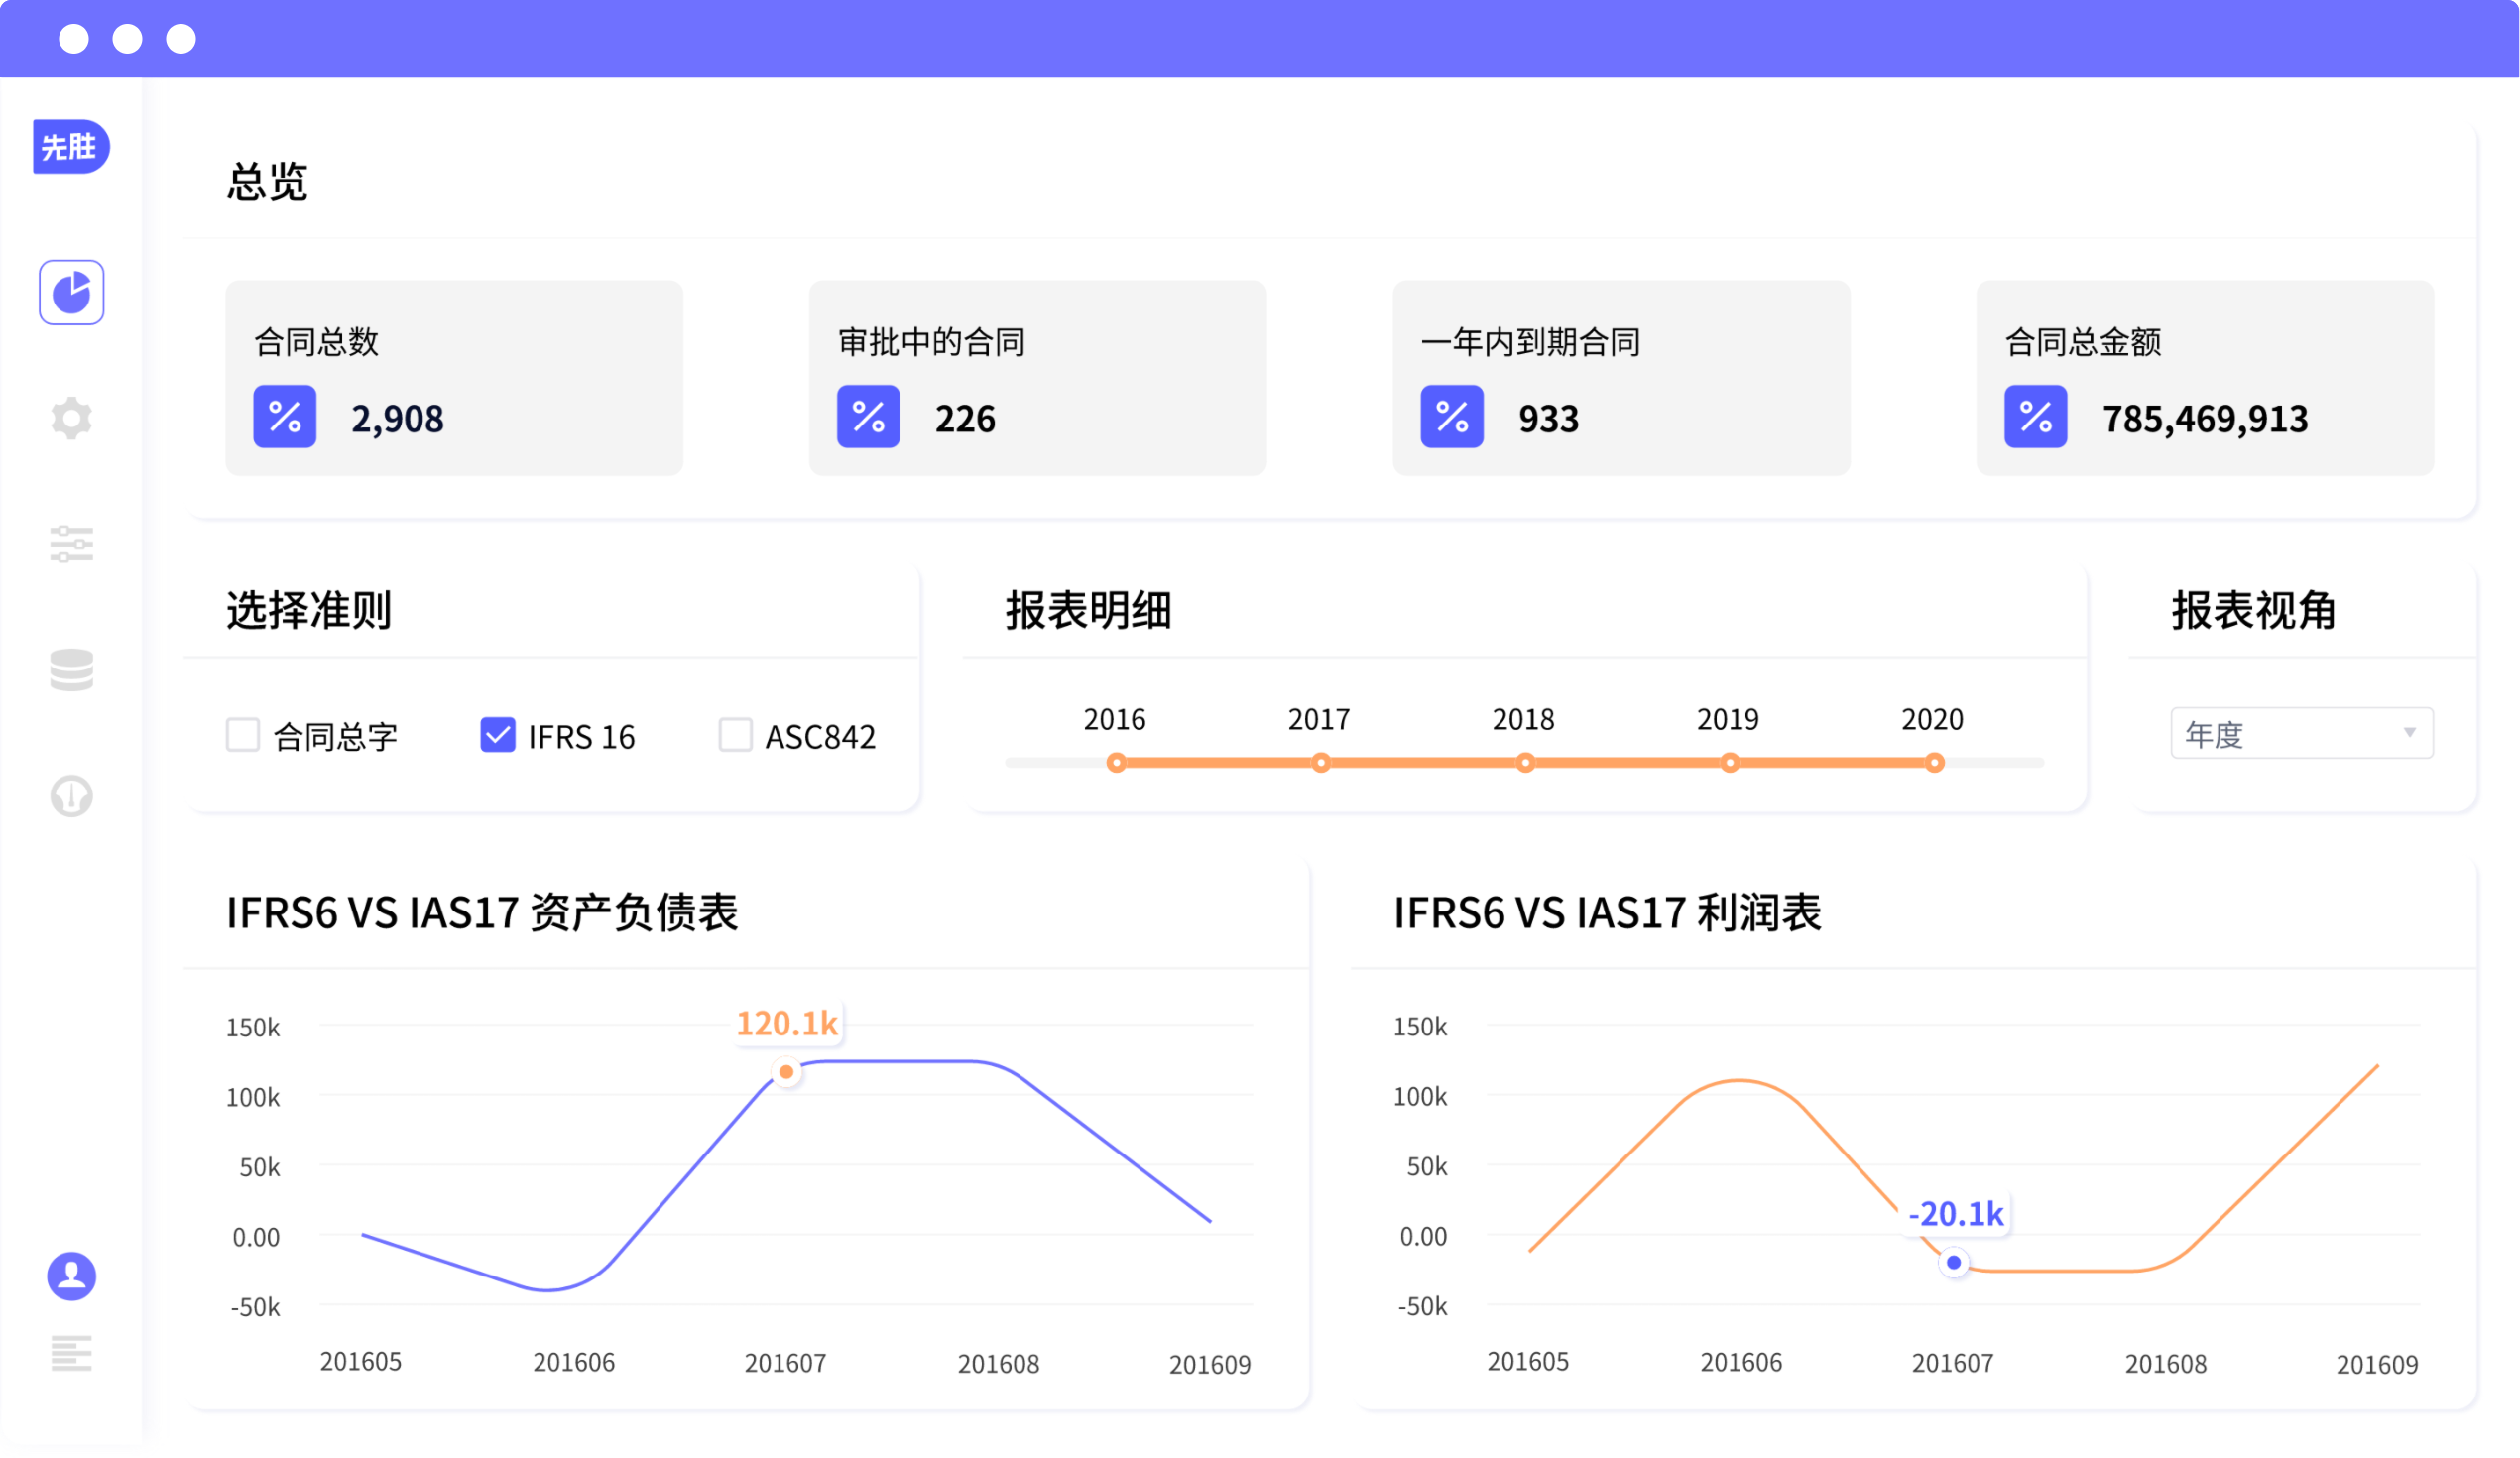Click percent icon in 合同总金额 card
This screenshot has width=2520, height=1458.
(2035, 417)
